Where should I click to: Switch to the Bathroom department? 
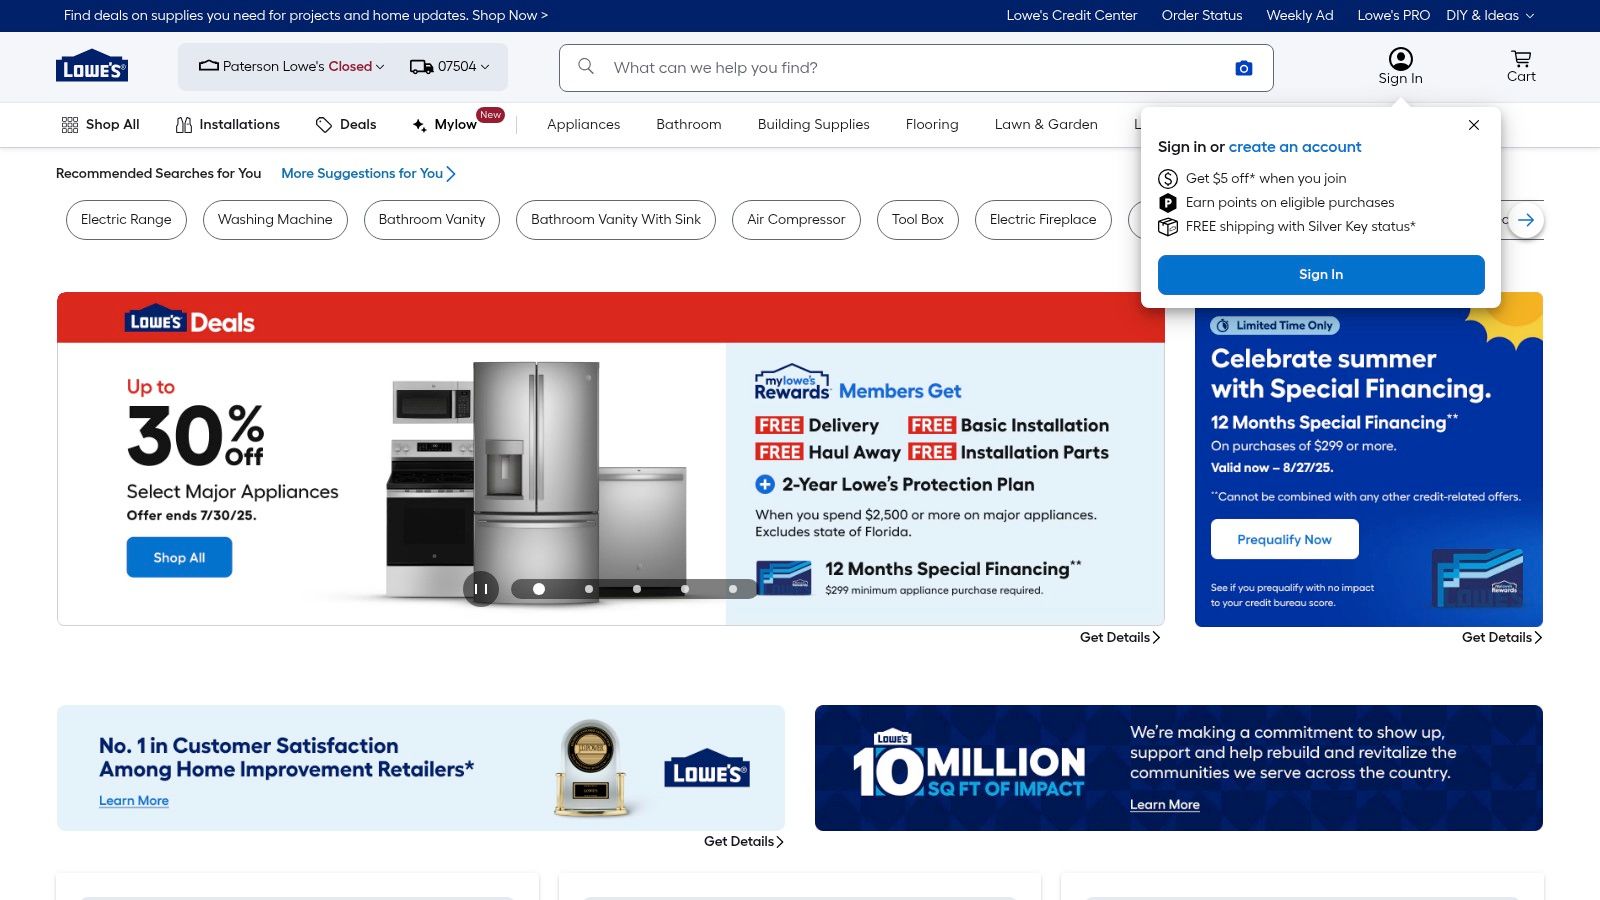click(688, 124)
